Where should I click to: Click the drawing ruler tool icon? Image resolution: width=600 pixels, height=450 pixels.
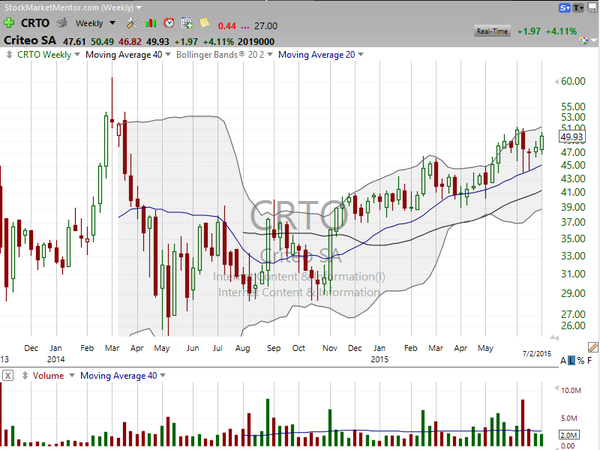(593, 347)
